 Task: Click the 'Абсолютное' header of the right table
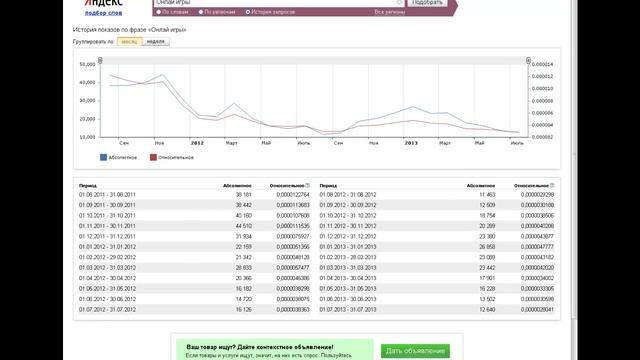(x=481, y=186)
